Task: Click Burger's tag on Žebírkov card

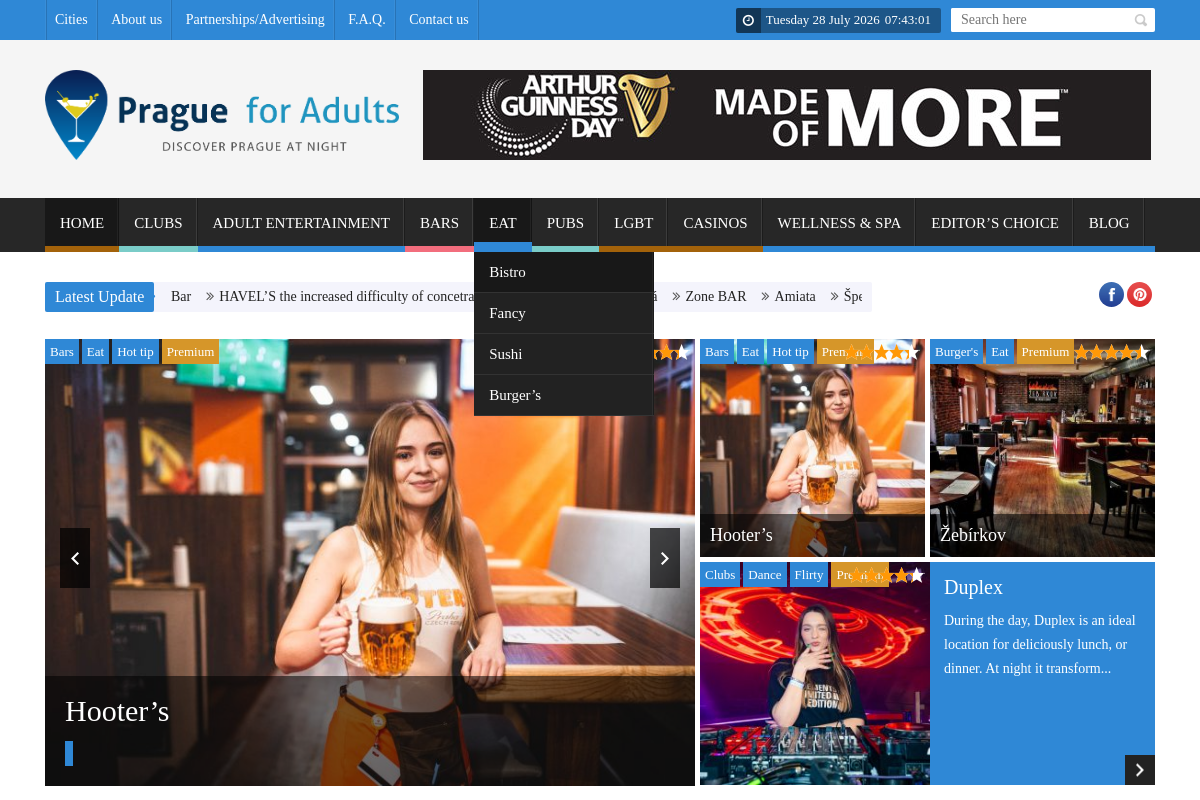Action: click(x=957, y=352)
